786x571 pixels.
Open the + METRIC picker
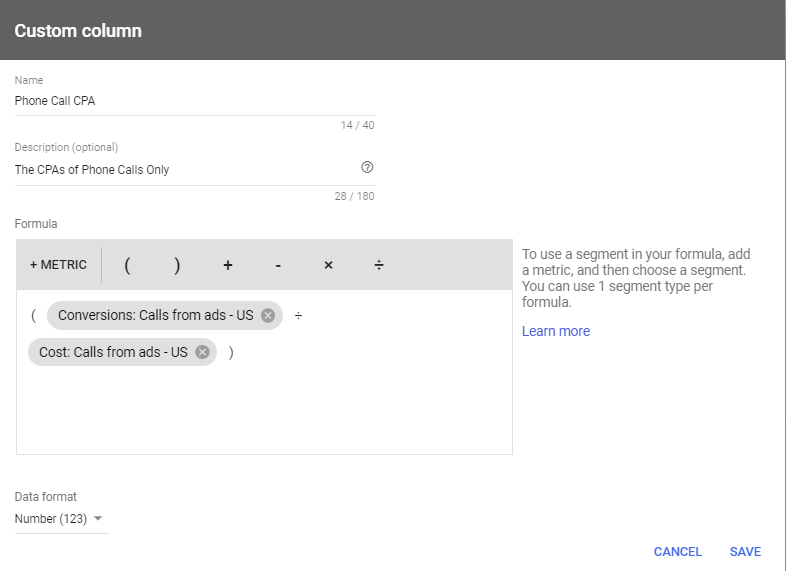point(58,265)
